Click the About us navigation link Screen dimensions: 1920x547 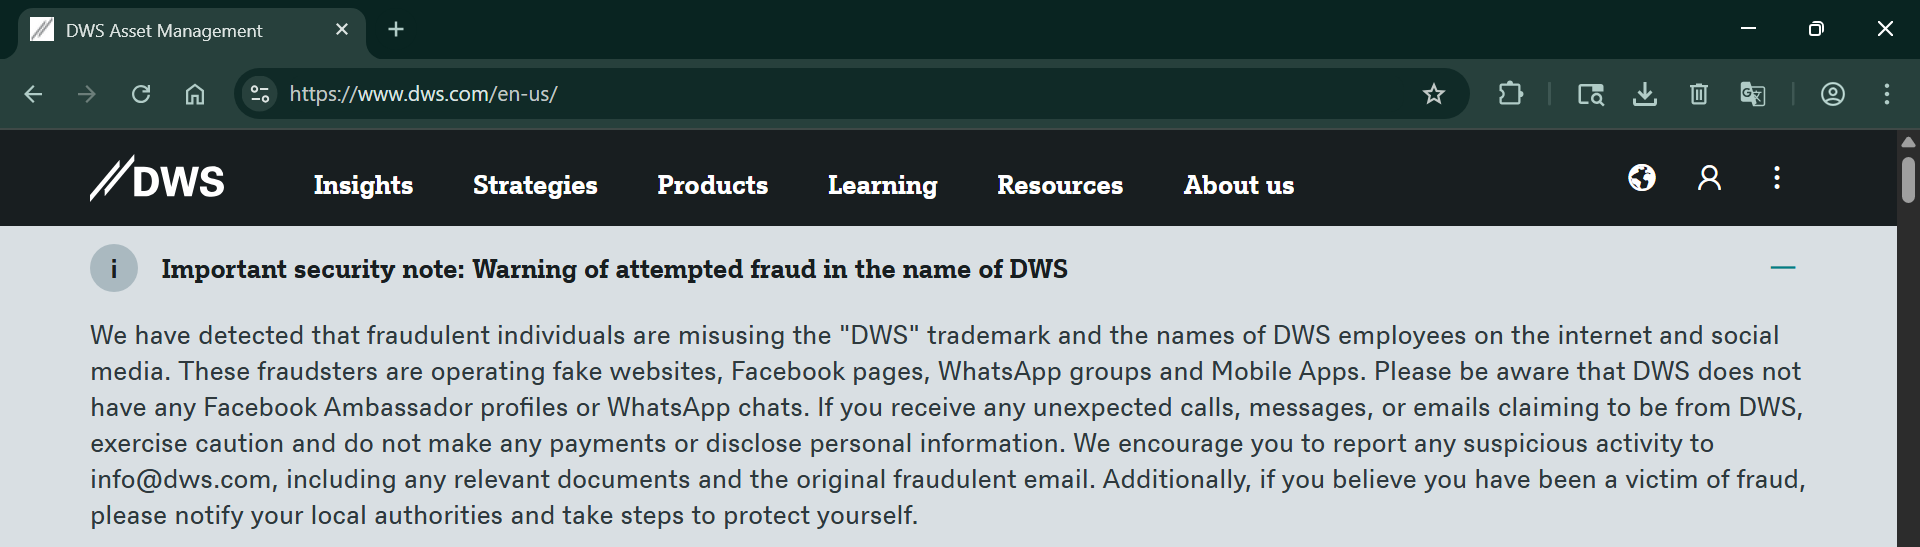pos(1238,185)
